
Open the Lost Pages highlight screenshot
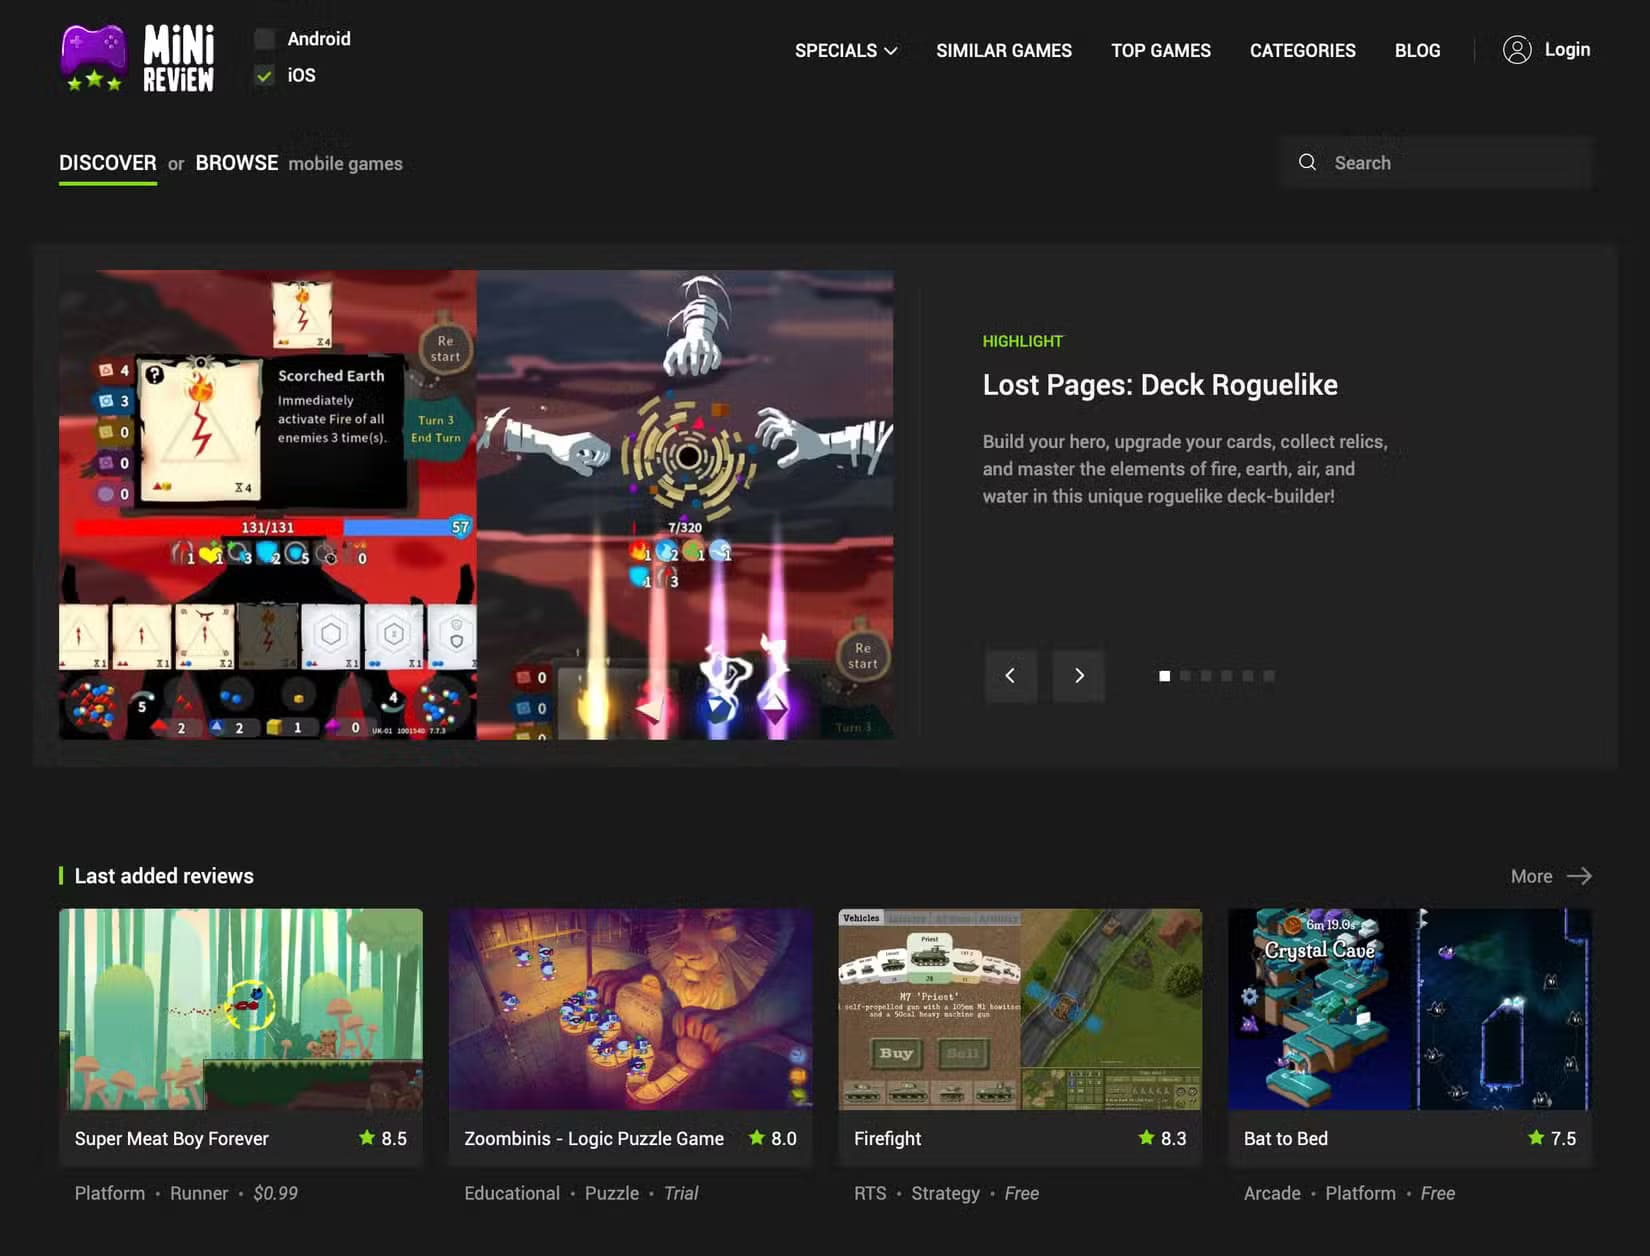476,505
